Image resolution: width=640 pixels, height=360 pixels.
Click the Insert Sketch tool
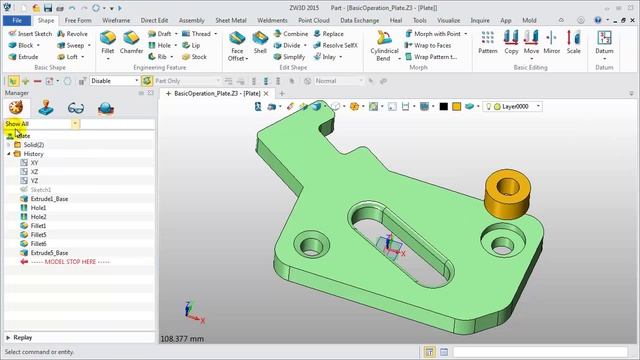pyautogui.click(x=30, y=34)
